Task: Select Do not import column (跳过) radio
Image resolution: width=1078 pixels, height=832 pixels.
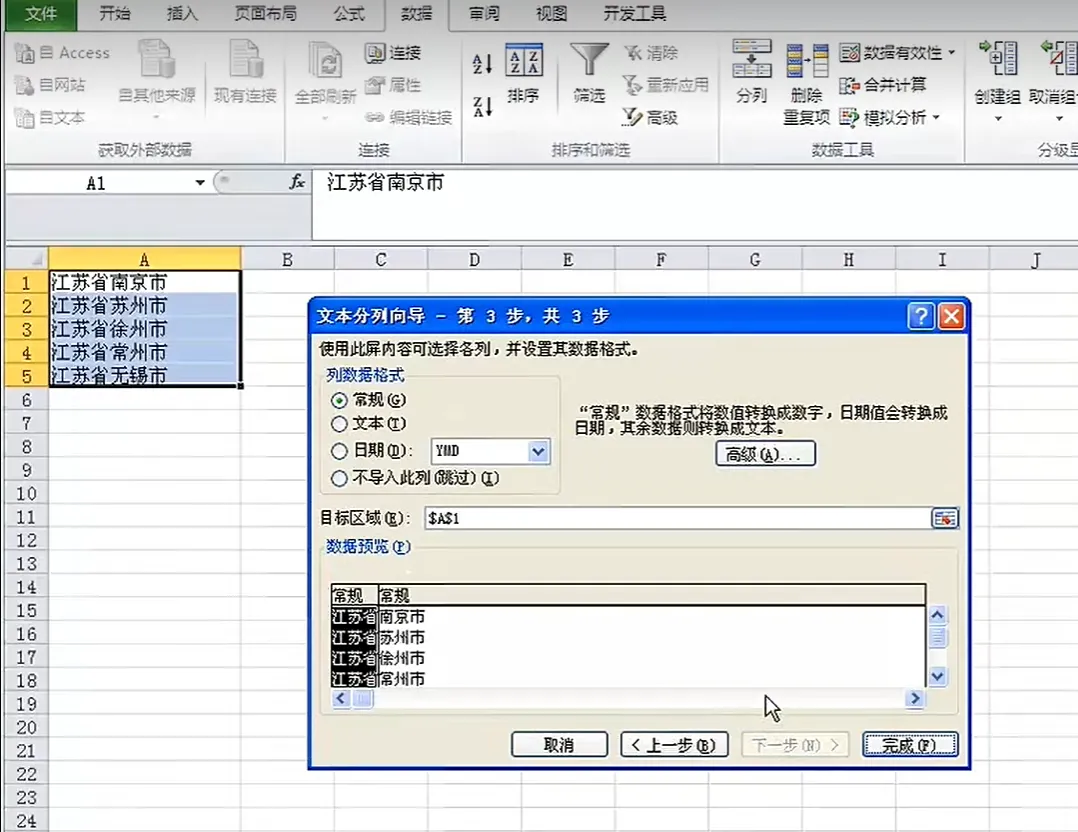Action: [x=339, y=479]
